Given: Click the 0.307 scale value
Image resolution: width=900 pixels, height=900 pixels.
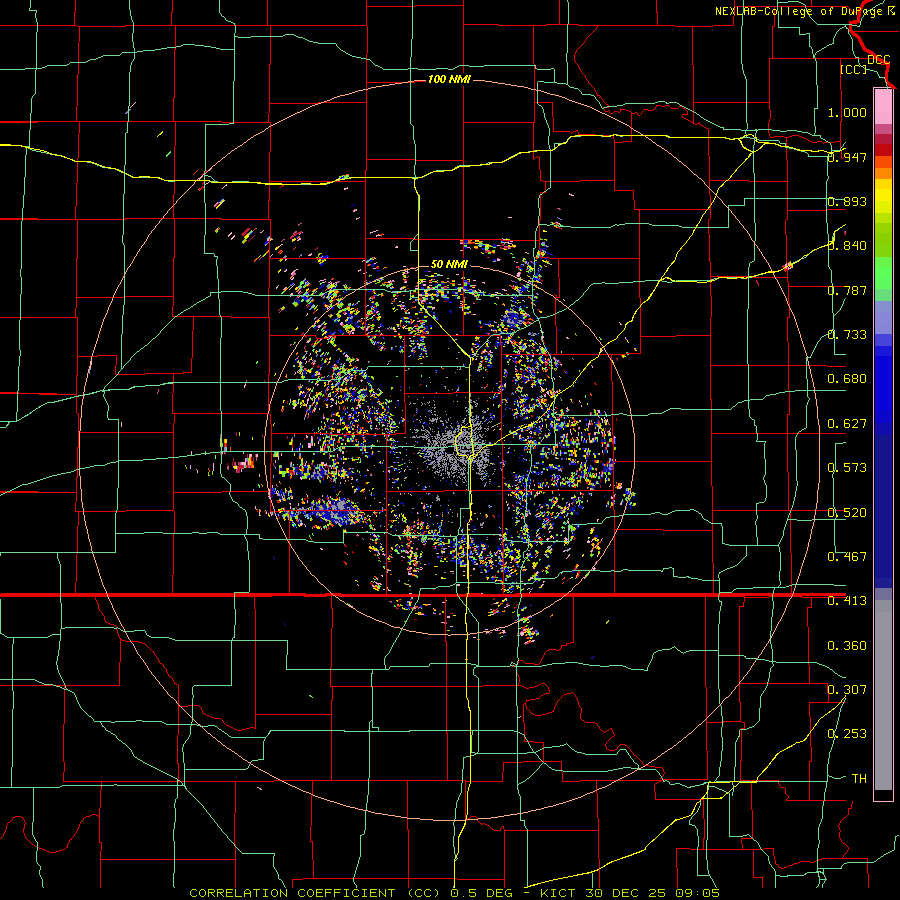Looking at the screenshot, I should click(x=847, y=690).
